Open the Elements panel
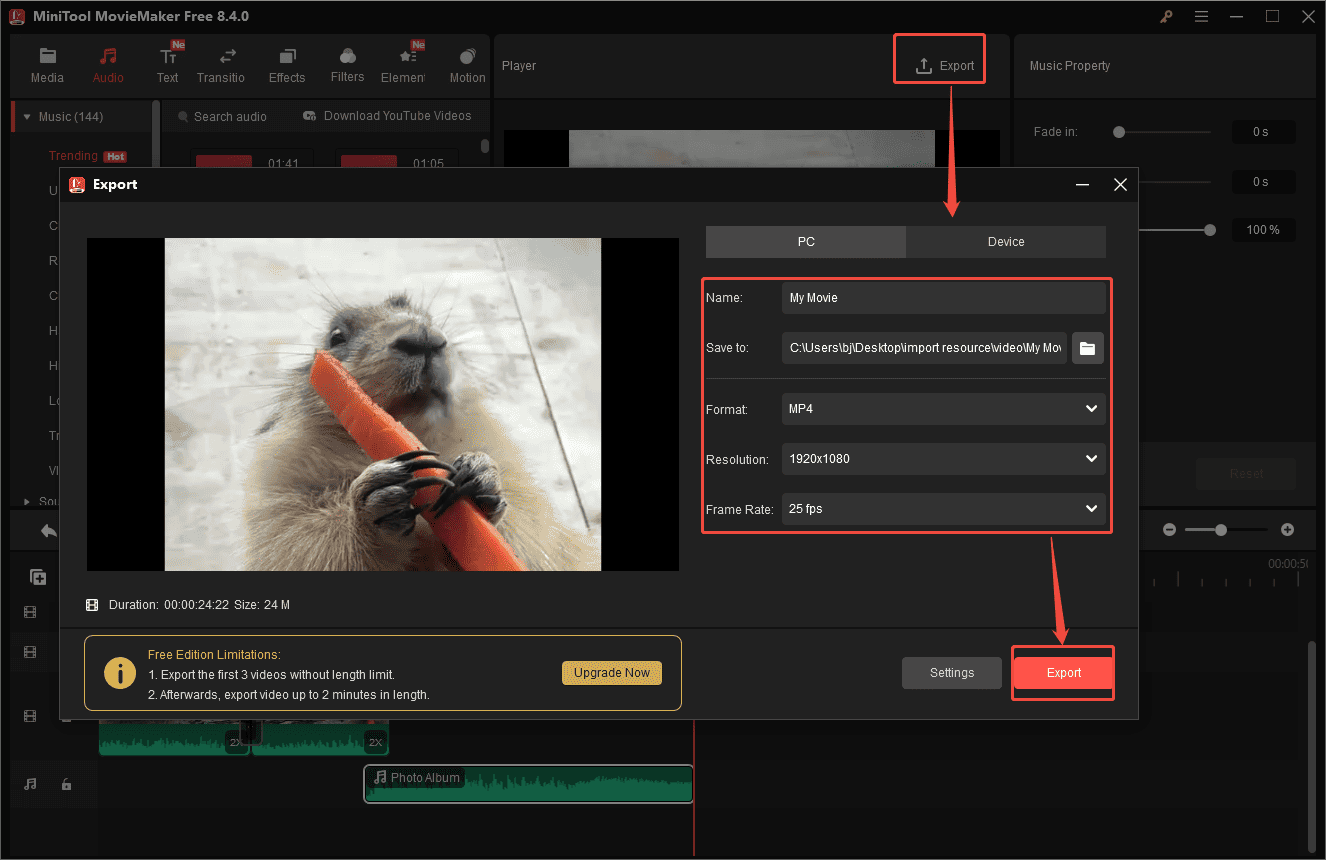 [x=404, y=63]
